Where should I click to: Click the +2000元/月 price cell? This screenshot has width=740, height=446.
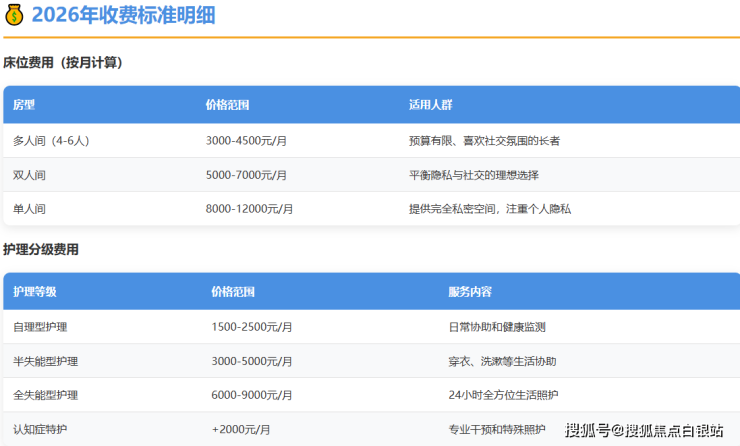tap(241, 429)
